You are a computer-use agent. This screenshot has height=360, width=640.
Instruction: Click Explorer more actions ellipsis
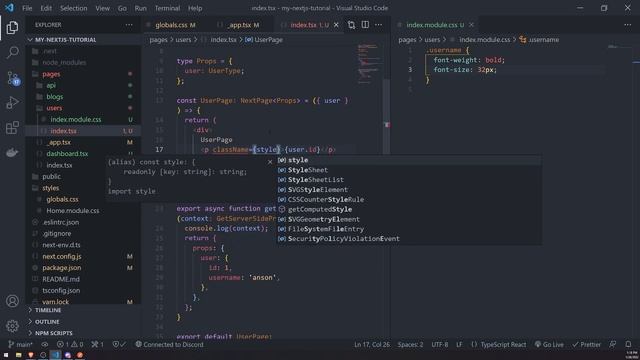coord(129,25)
